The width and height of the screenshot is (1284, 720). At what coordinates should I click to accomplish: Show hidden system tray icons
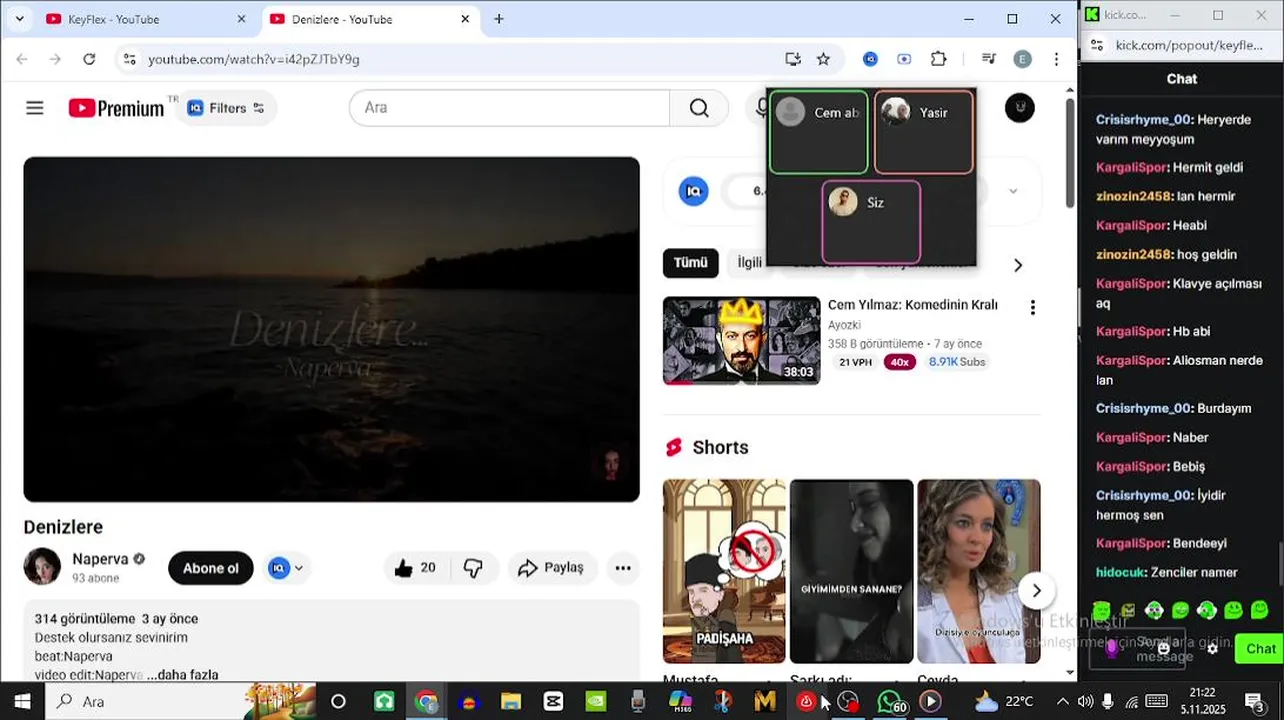(x=1062, y=701)
